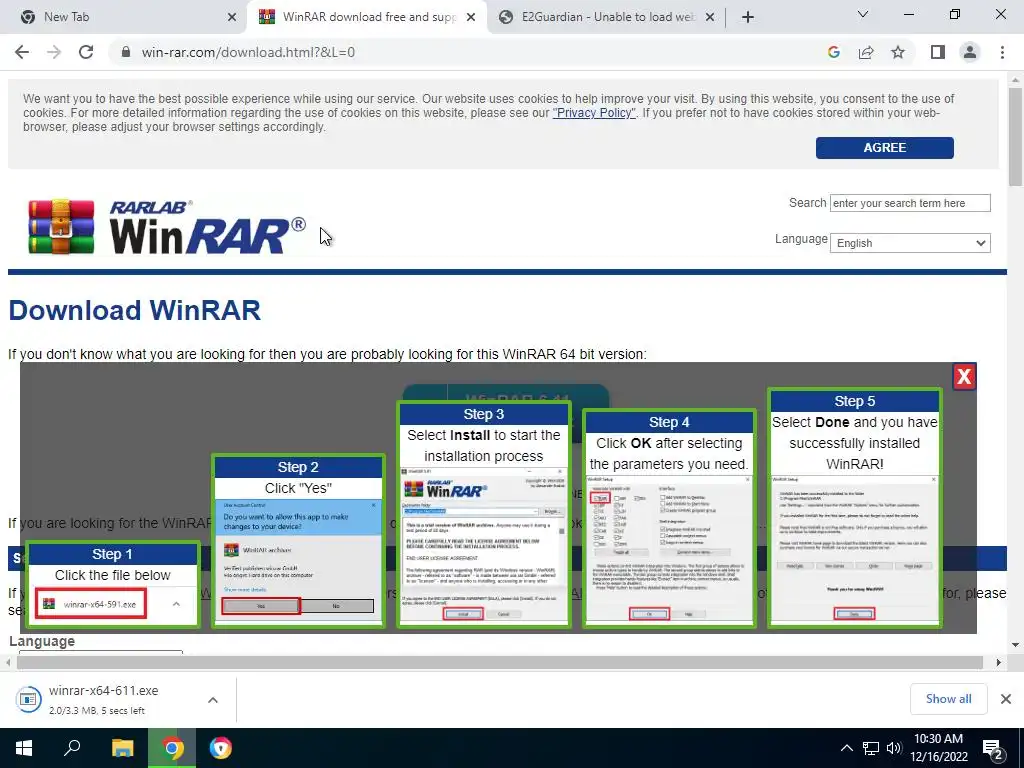Open network status tray icon
The height and width of the screenshot is (768, 1024).
(x=871, y=748)
